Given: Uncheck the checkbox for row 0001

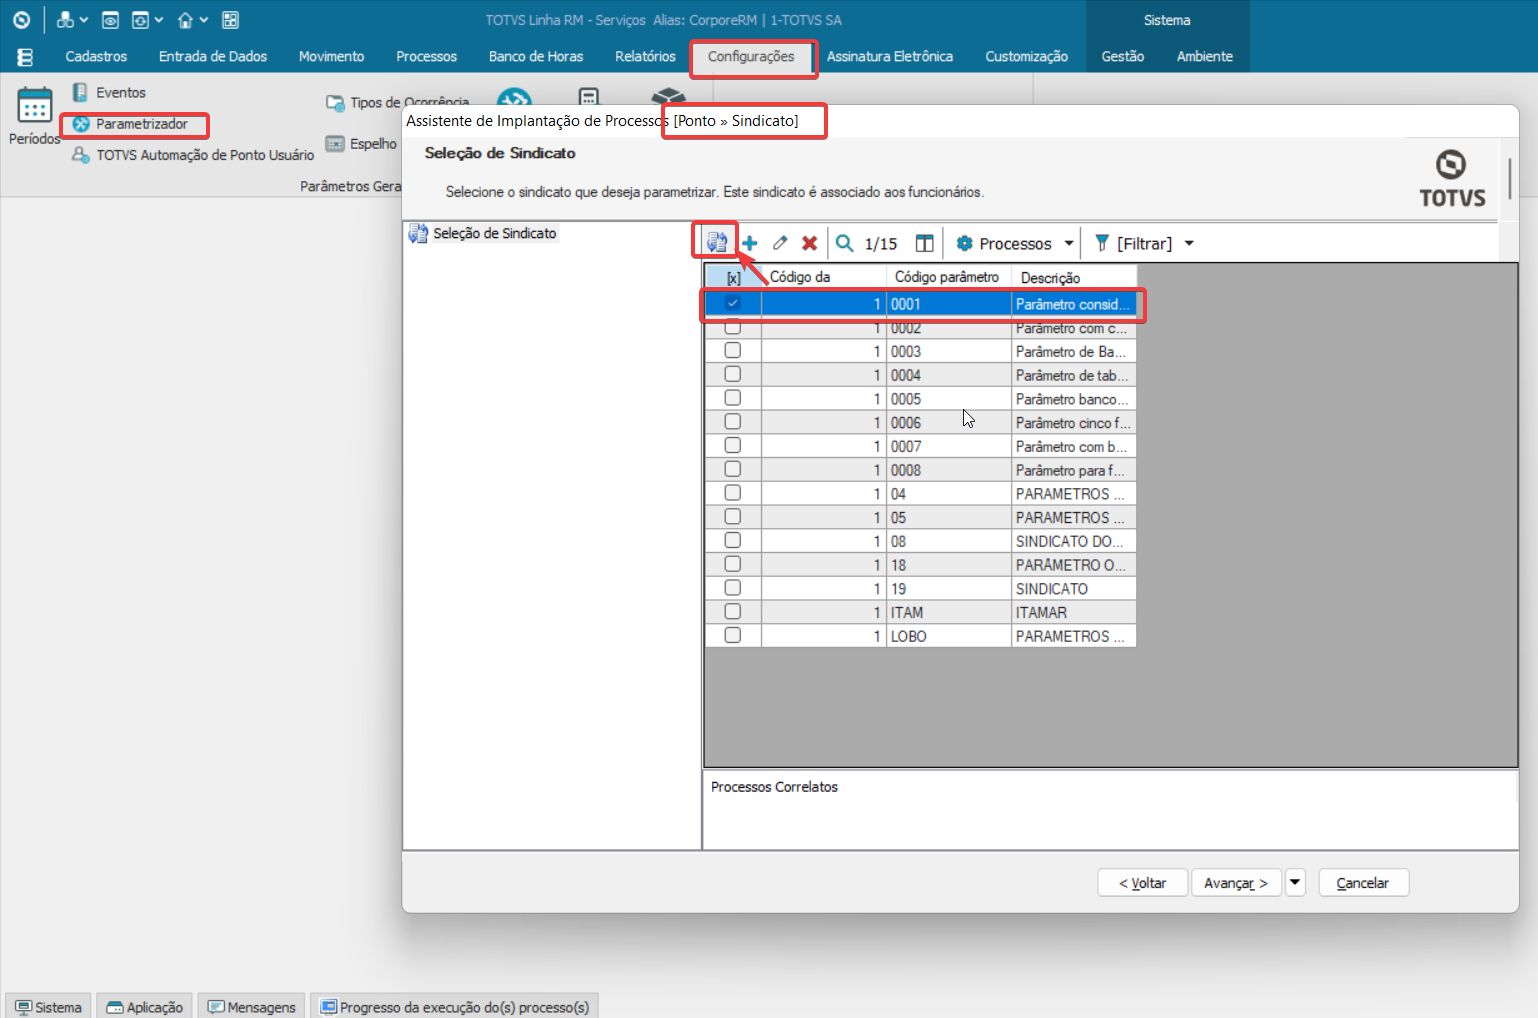Looking at the screenshot, I should point(733,303).
